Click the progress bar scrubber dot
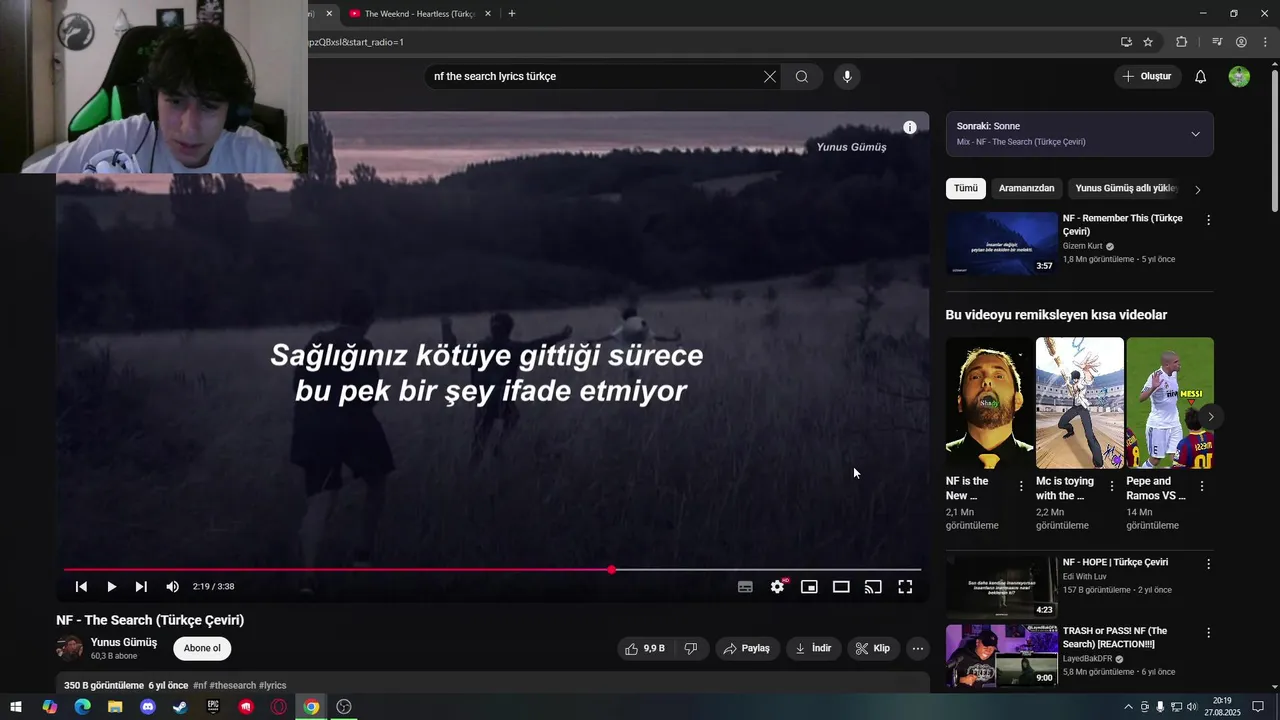1280x720 pixels. tap(611, 570)
